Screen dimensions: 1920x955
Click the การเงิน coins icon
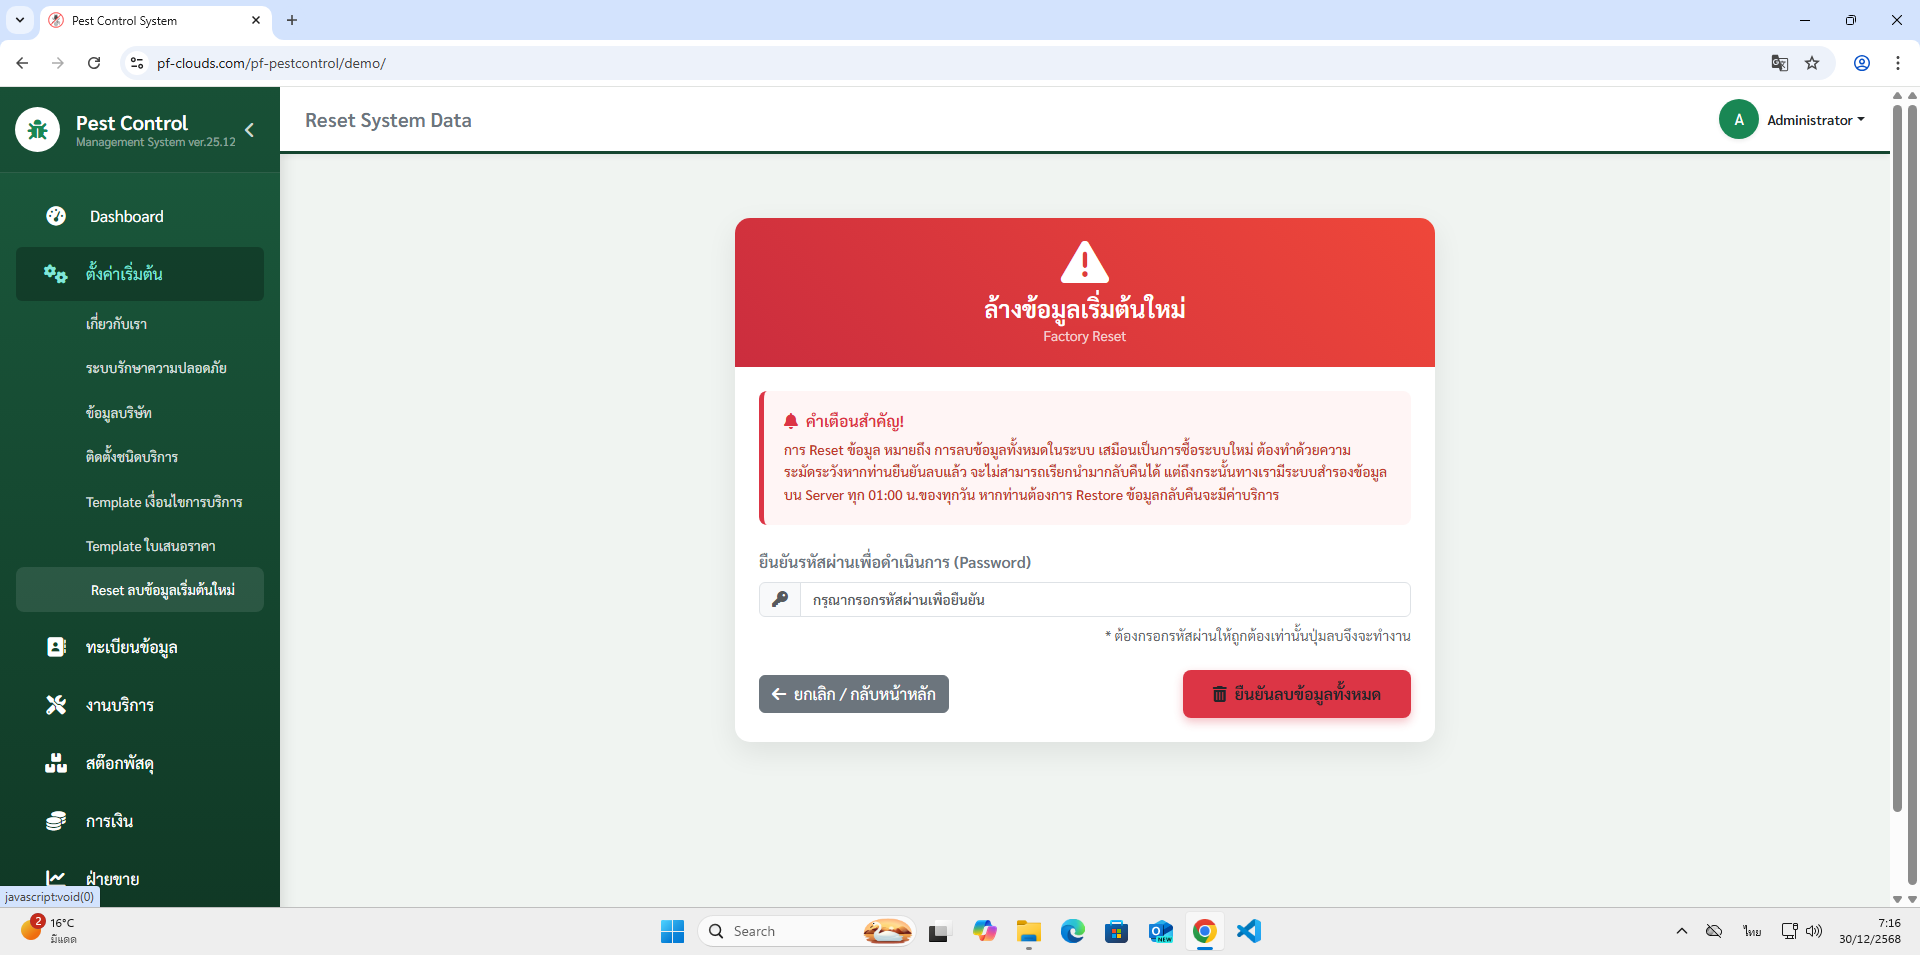pyautogui.click(x=56, y=821)
